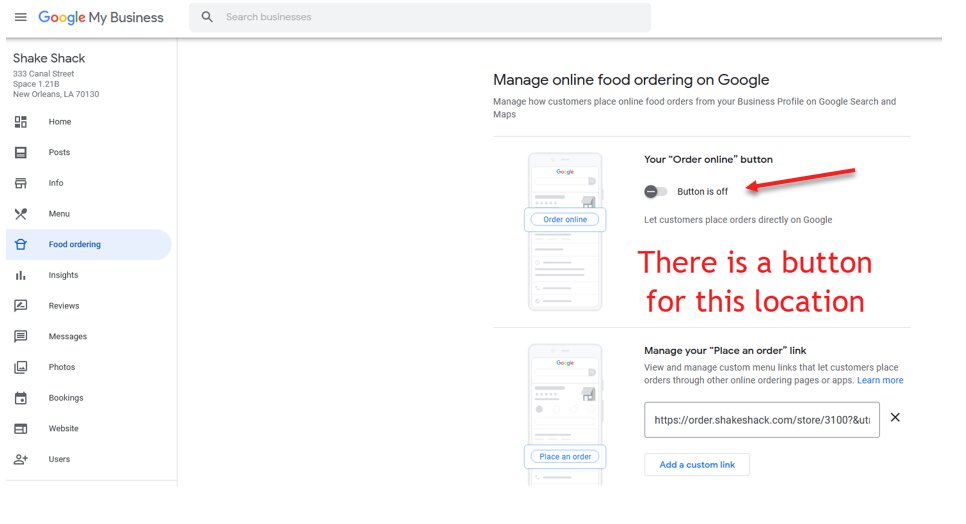This screenshot has width=966, height=524.
Task: Click "New Orleans, LA 70130" text
Action: click(56, 94)
